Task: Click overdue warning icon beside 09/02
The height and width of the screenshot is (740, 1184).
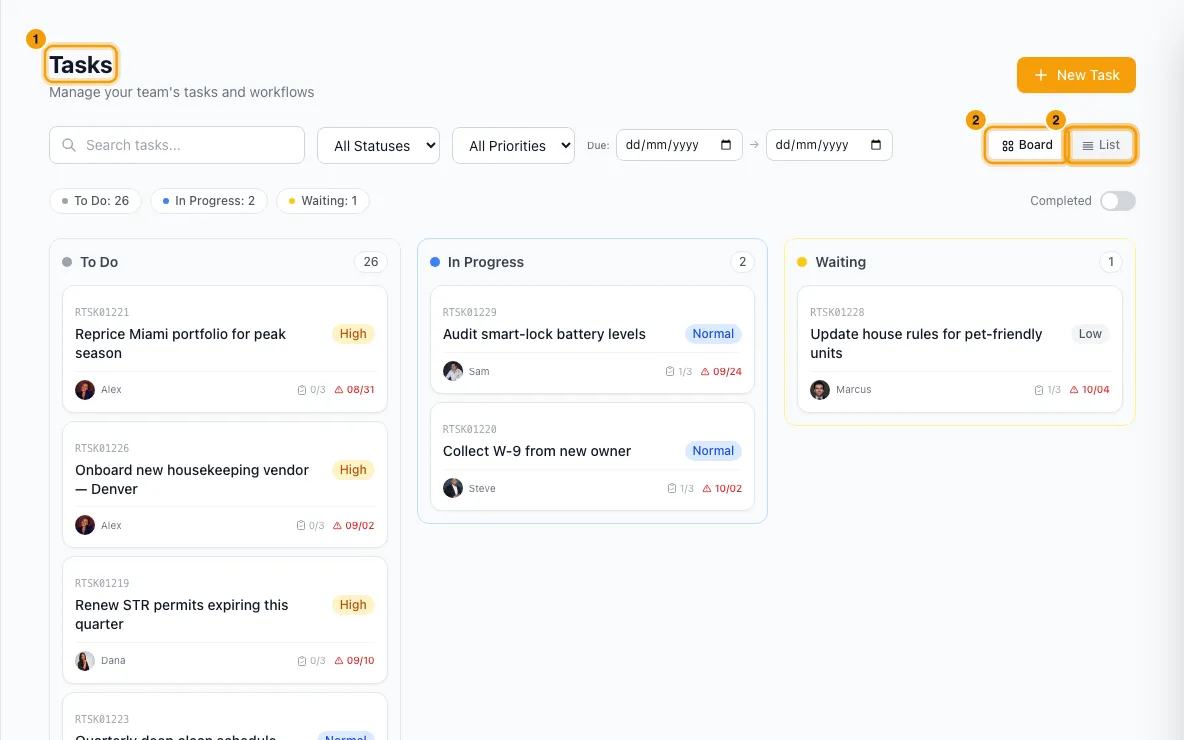Action: pyautogui.click(x=337, y=526)
